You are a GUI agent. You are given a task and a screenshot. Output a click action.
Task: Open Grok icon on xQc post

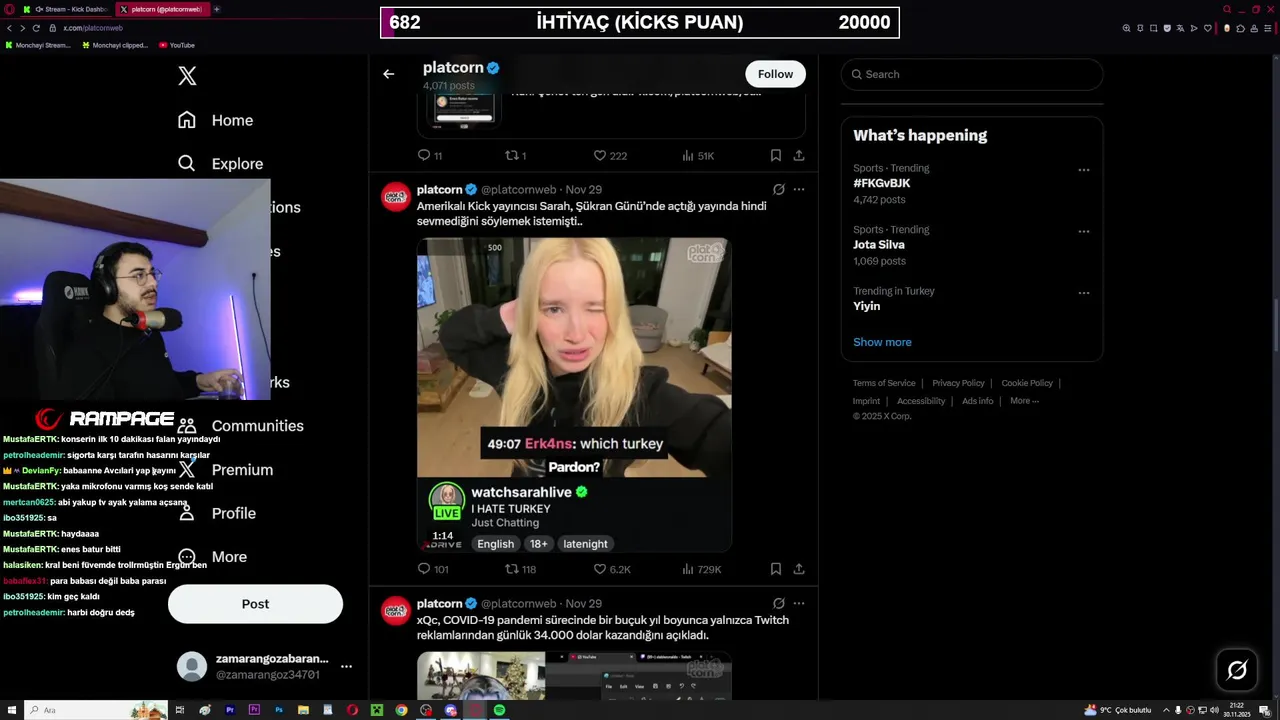[779, 603]
